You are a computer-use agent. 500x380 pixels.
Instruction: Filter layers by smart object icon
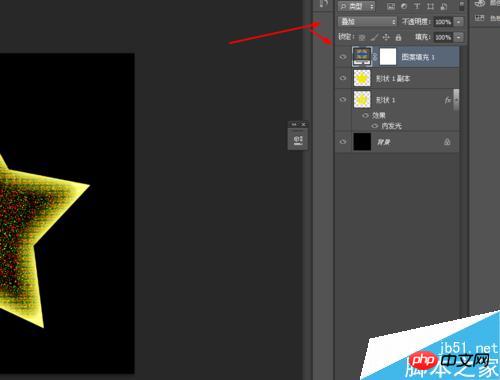click(x=444, y=6)
